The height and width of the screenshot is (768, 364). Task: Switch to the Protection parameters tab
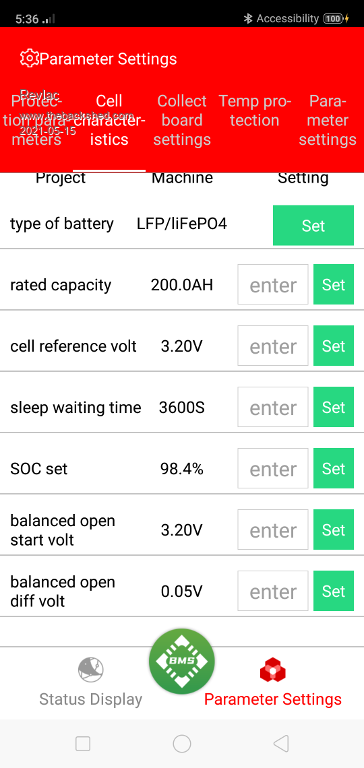coord(36,120)
